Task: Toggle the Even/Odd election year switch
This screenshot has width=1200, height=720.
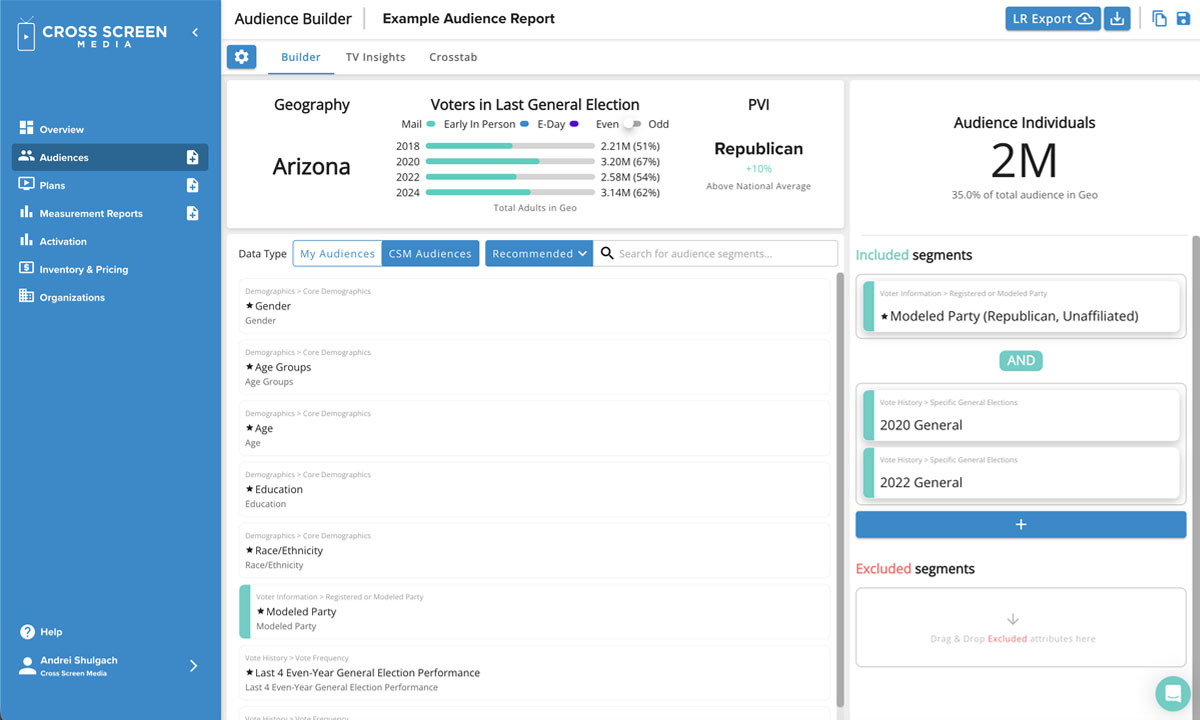Action: pos(632,124)
